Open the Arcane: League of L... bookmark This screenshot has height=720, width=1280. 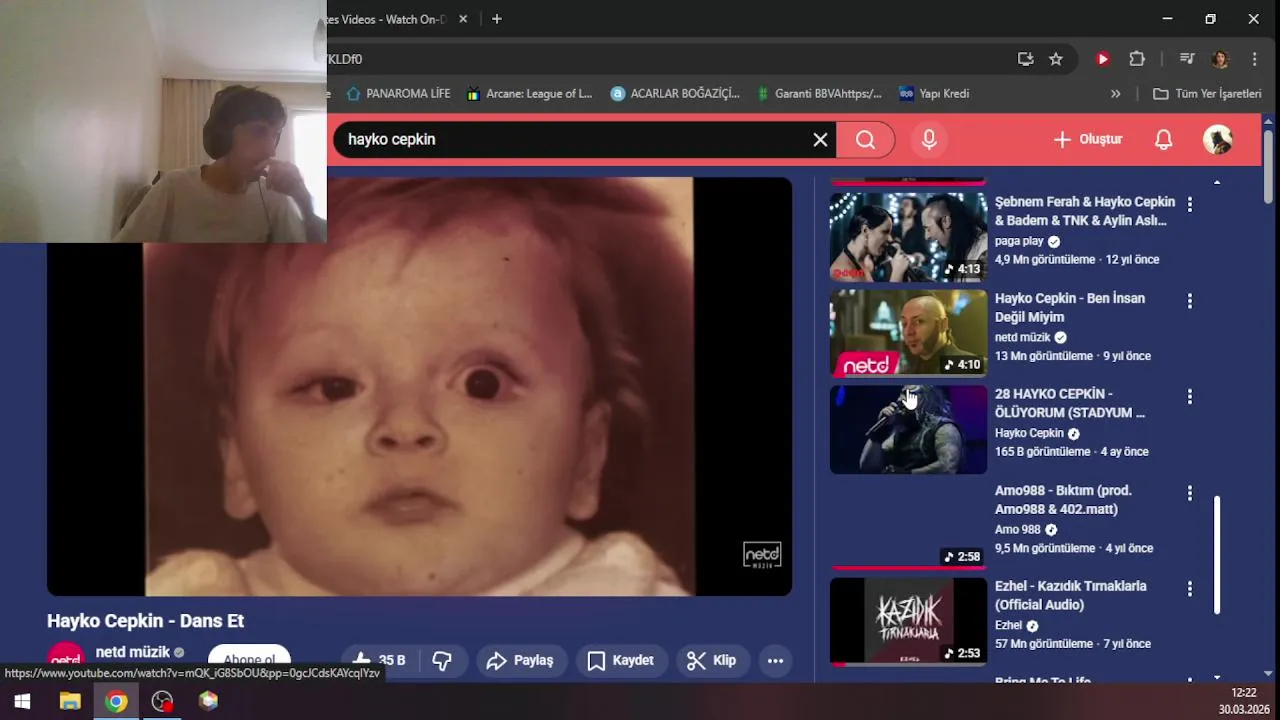click(x=529, y=94)
